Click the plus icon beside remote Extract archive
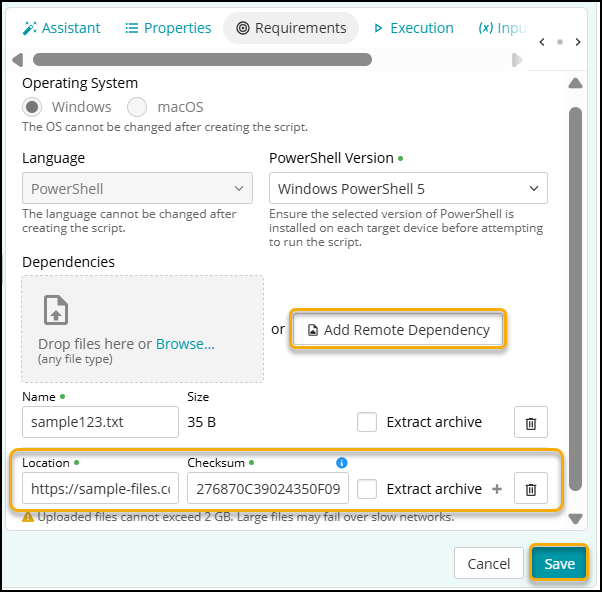602x592 pixels. tap(497, 489)
